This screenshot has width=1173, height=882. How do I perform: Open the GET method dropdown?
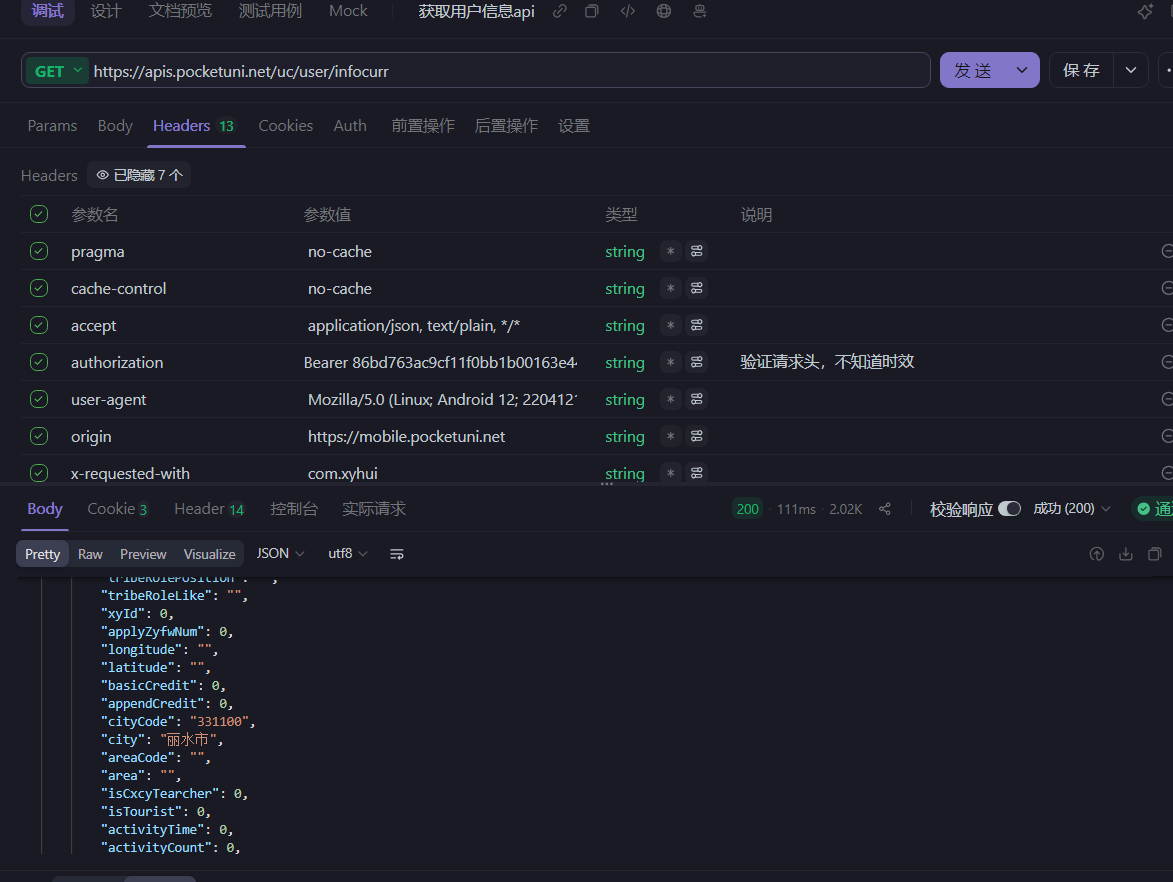click(x=58, y=71)
